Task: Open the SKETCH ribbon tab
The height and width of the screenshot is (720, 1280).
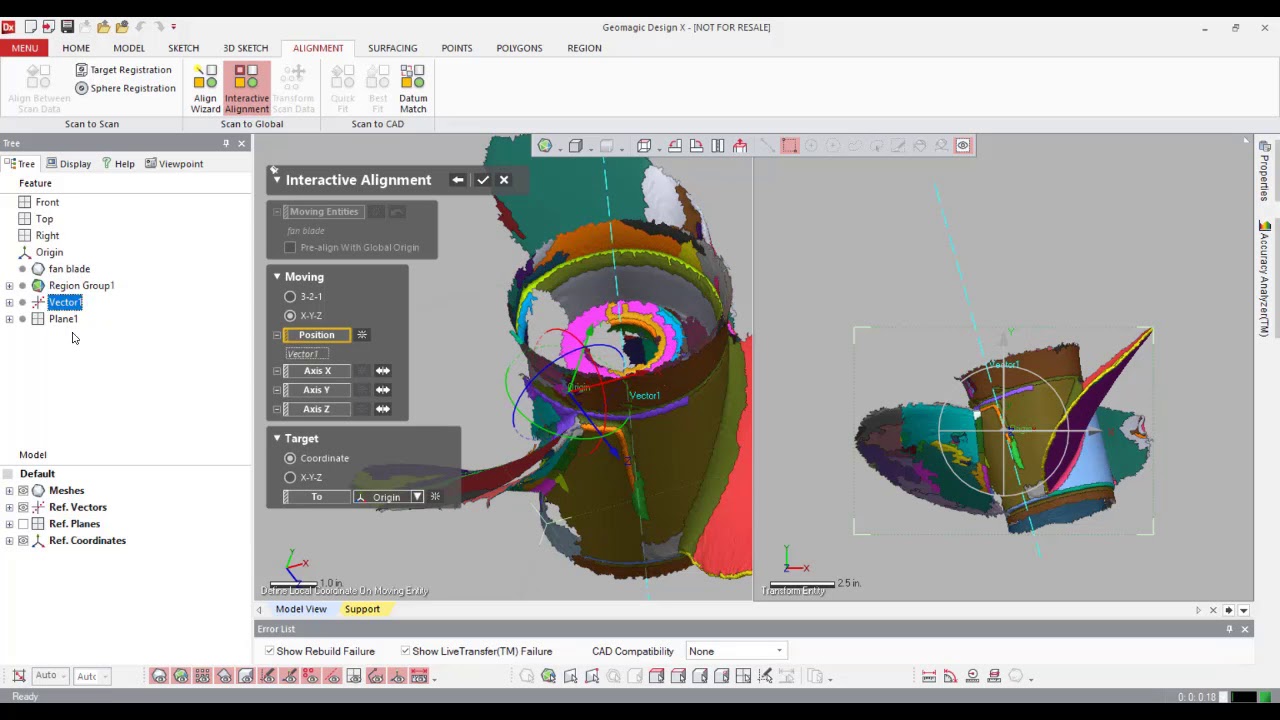Action: (183, 48)
